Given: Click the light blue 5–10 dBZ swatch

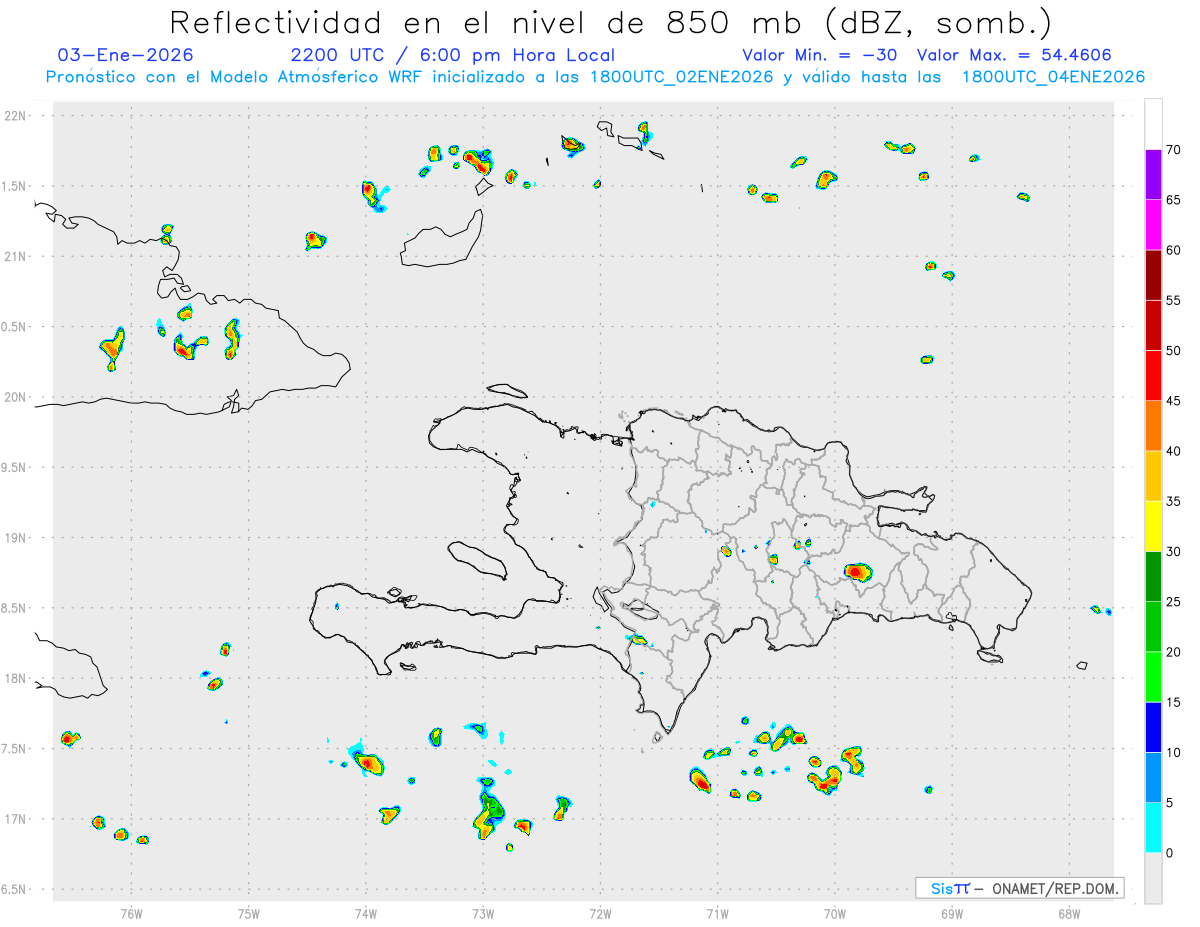Looking at the screenshot, I should [x=1153, y=777].
